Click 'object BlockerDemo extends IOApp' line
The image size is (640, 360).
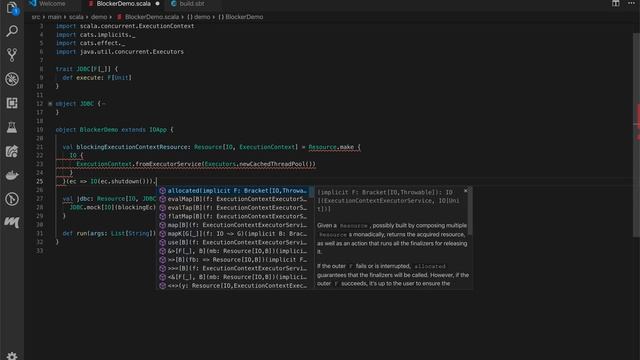point(114,130)
